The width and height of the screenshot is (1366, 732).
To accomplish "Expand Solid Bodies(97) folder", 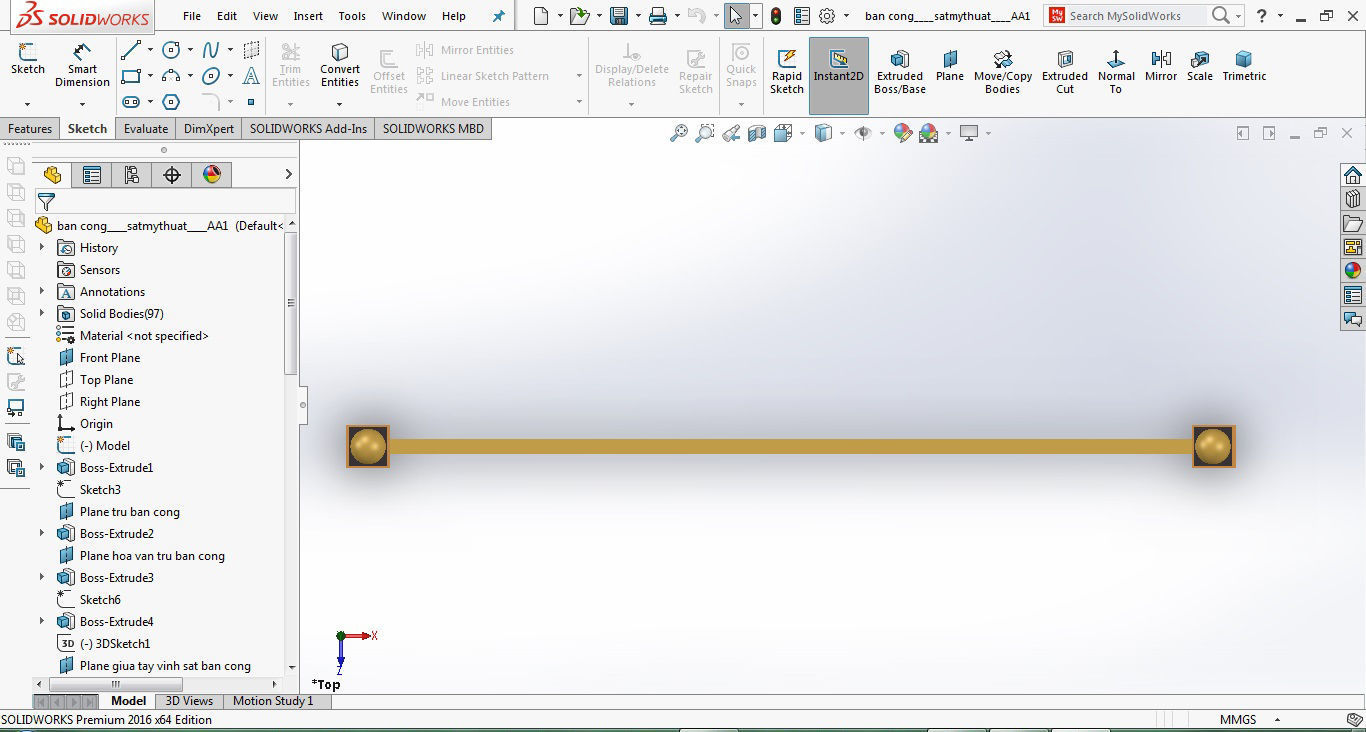I will click(41, 313).
